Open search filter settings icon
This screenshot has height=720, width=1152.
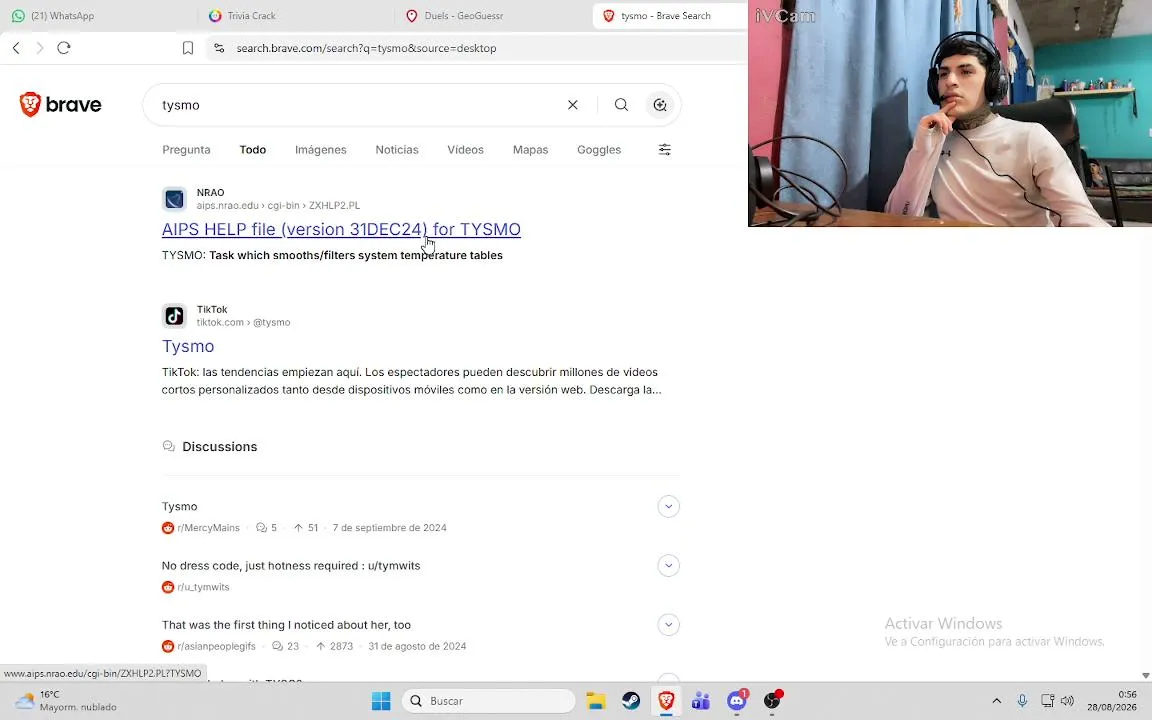[x=664, y=150]
